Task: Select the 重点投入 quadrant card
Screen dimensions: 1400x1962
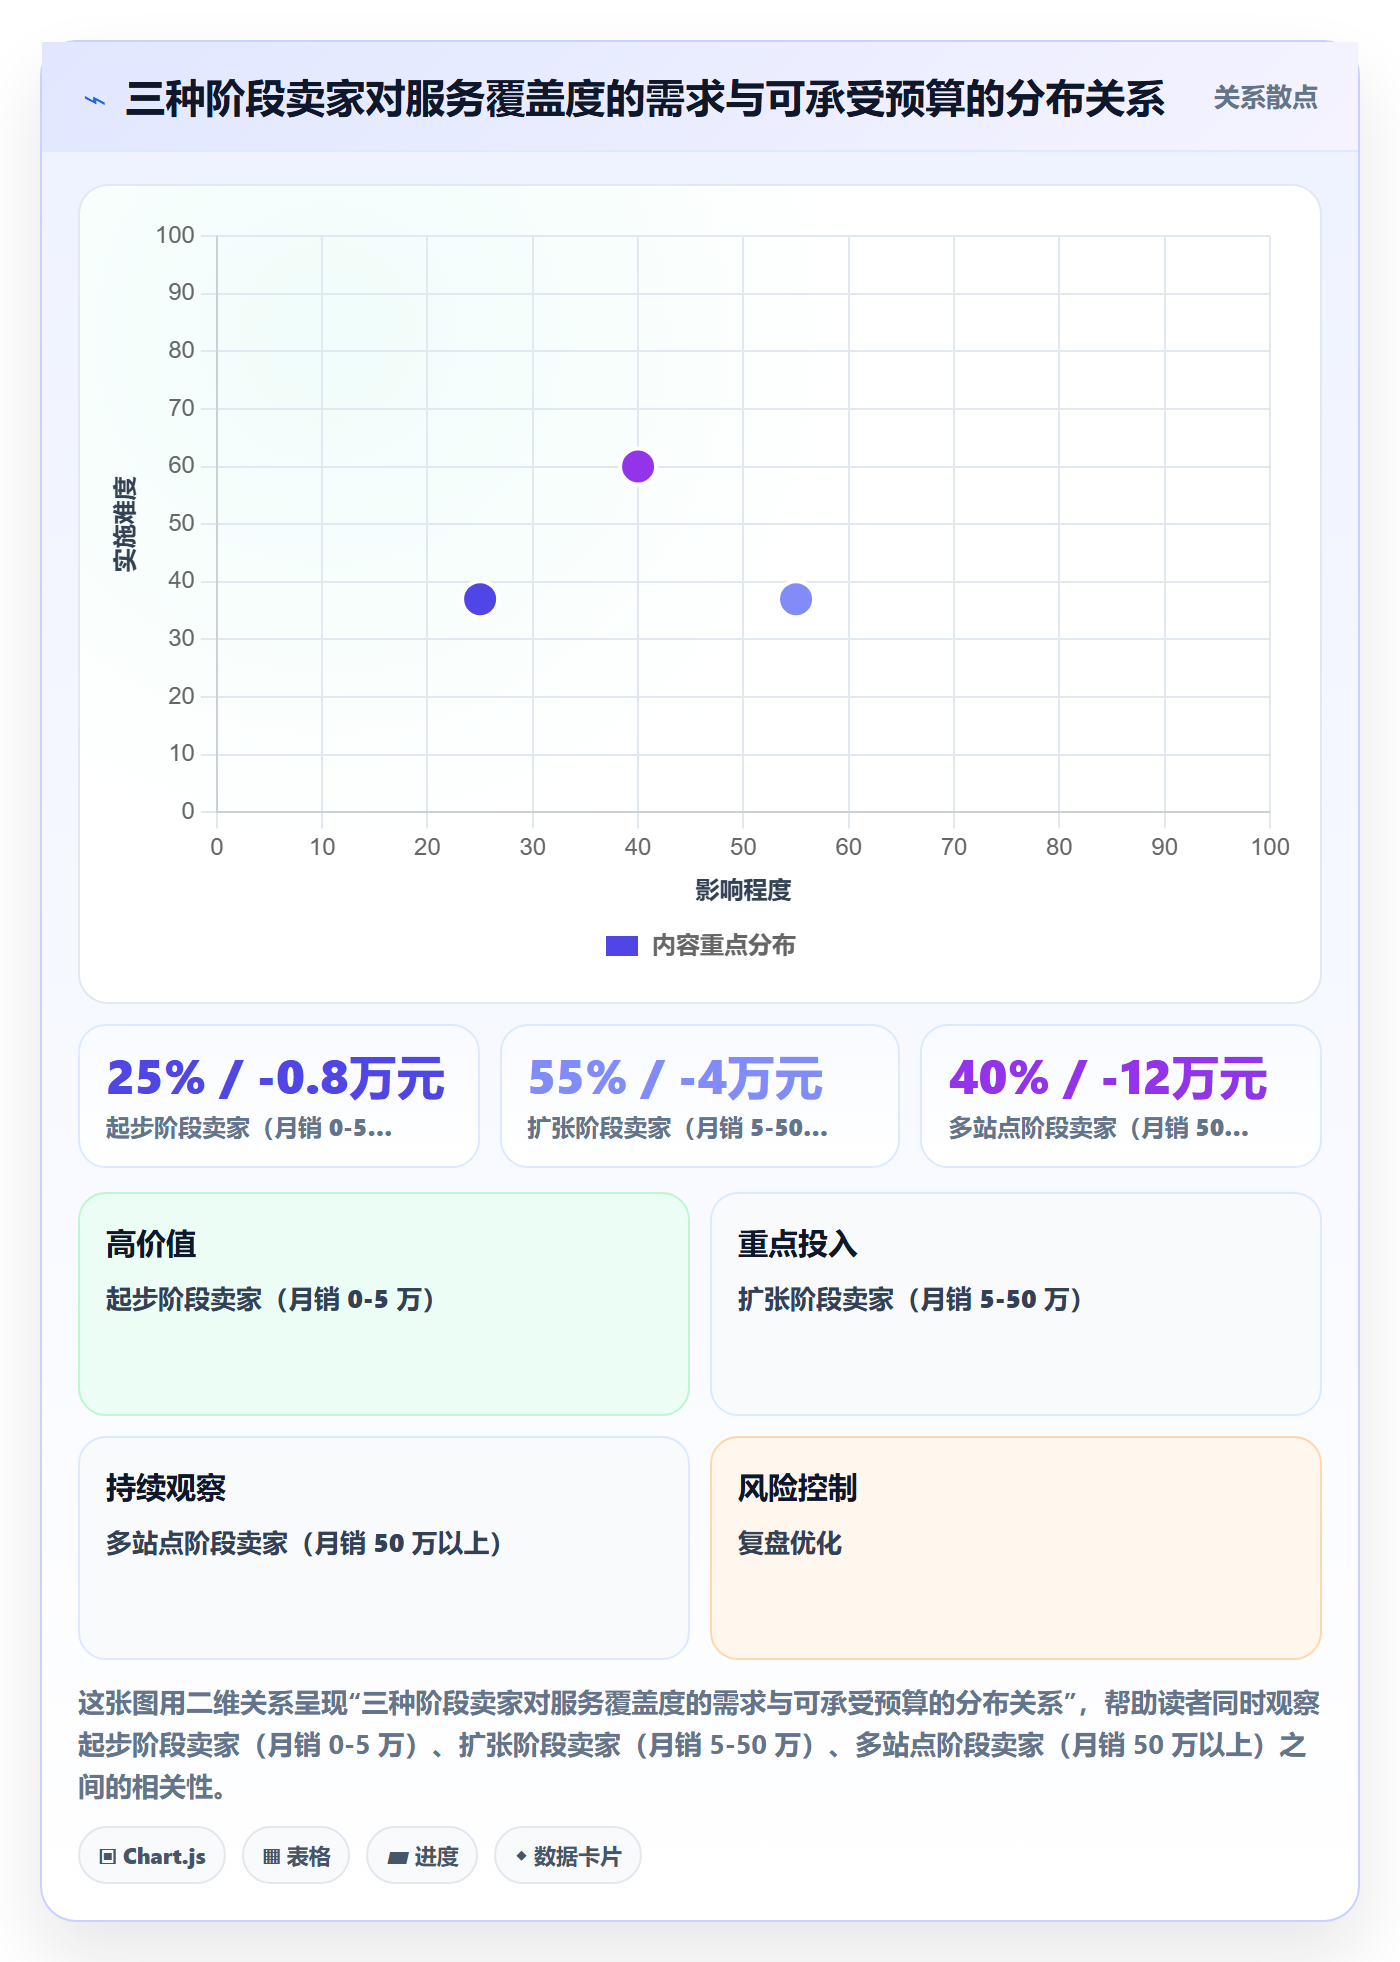Action: [1016, 1304]
